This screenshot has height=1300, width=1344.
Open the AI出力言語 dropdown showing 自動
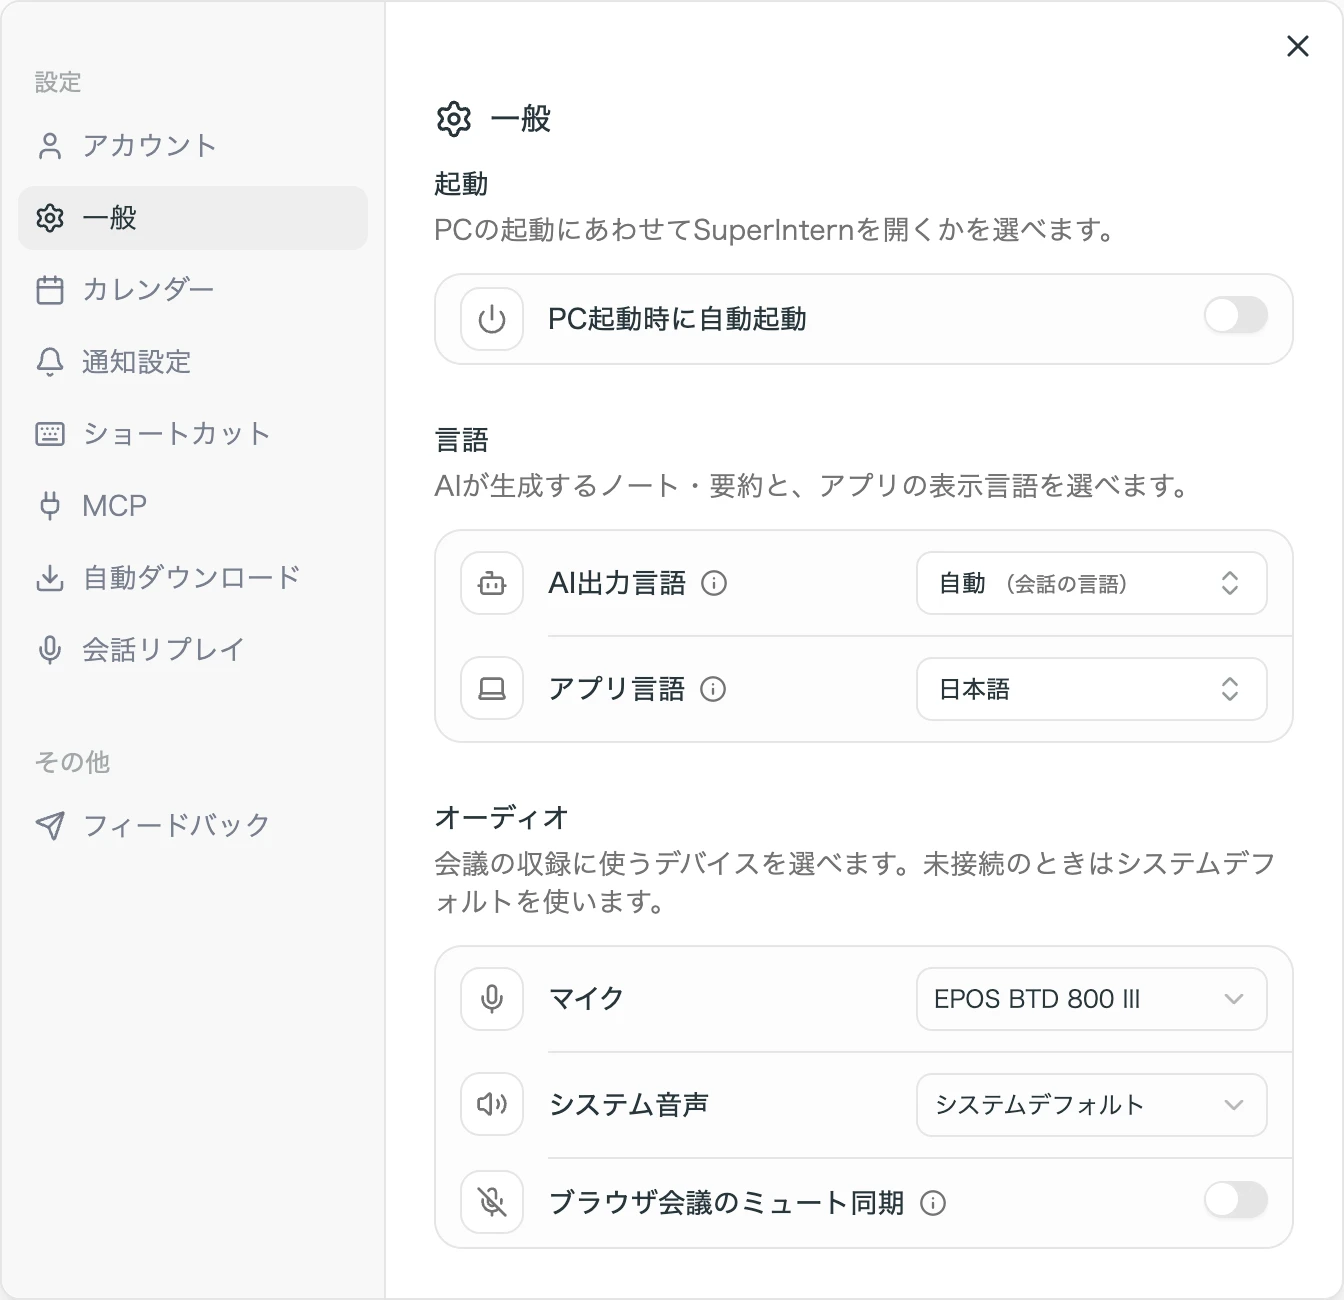click(x=1092, y=583)
